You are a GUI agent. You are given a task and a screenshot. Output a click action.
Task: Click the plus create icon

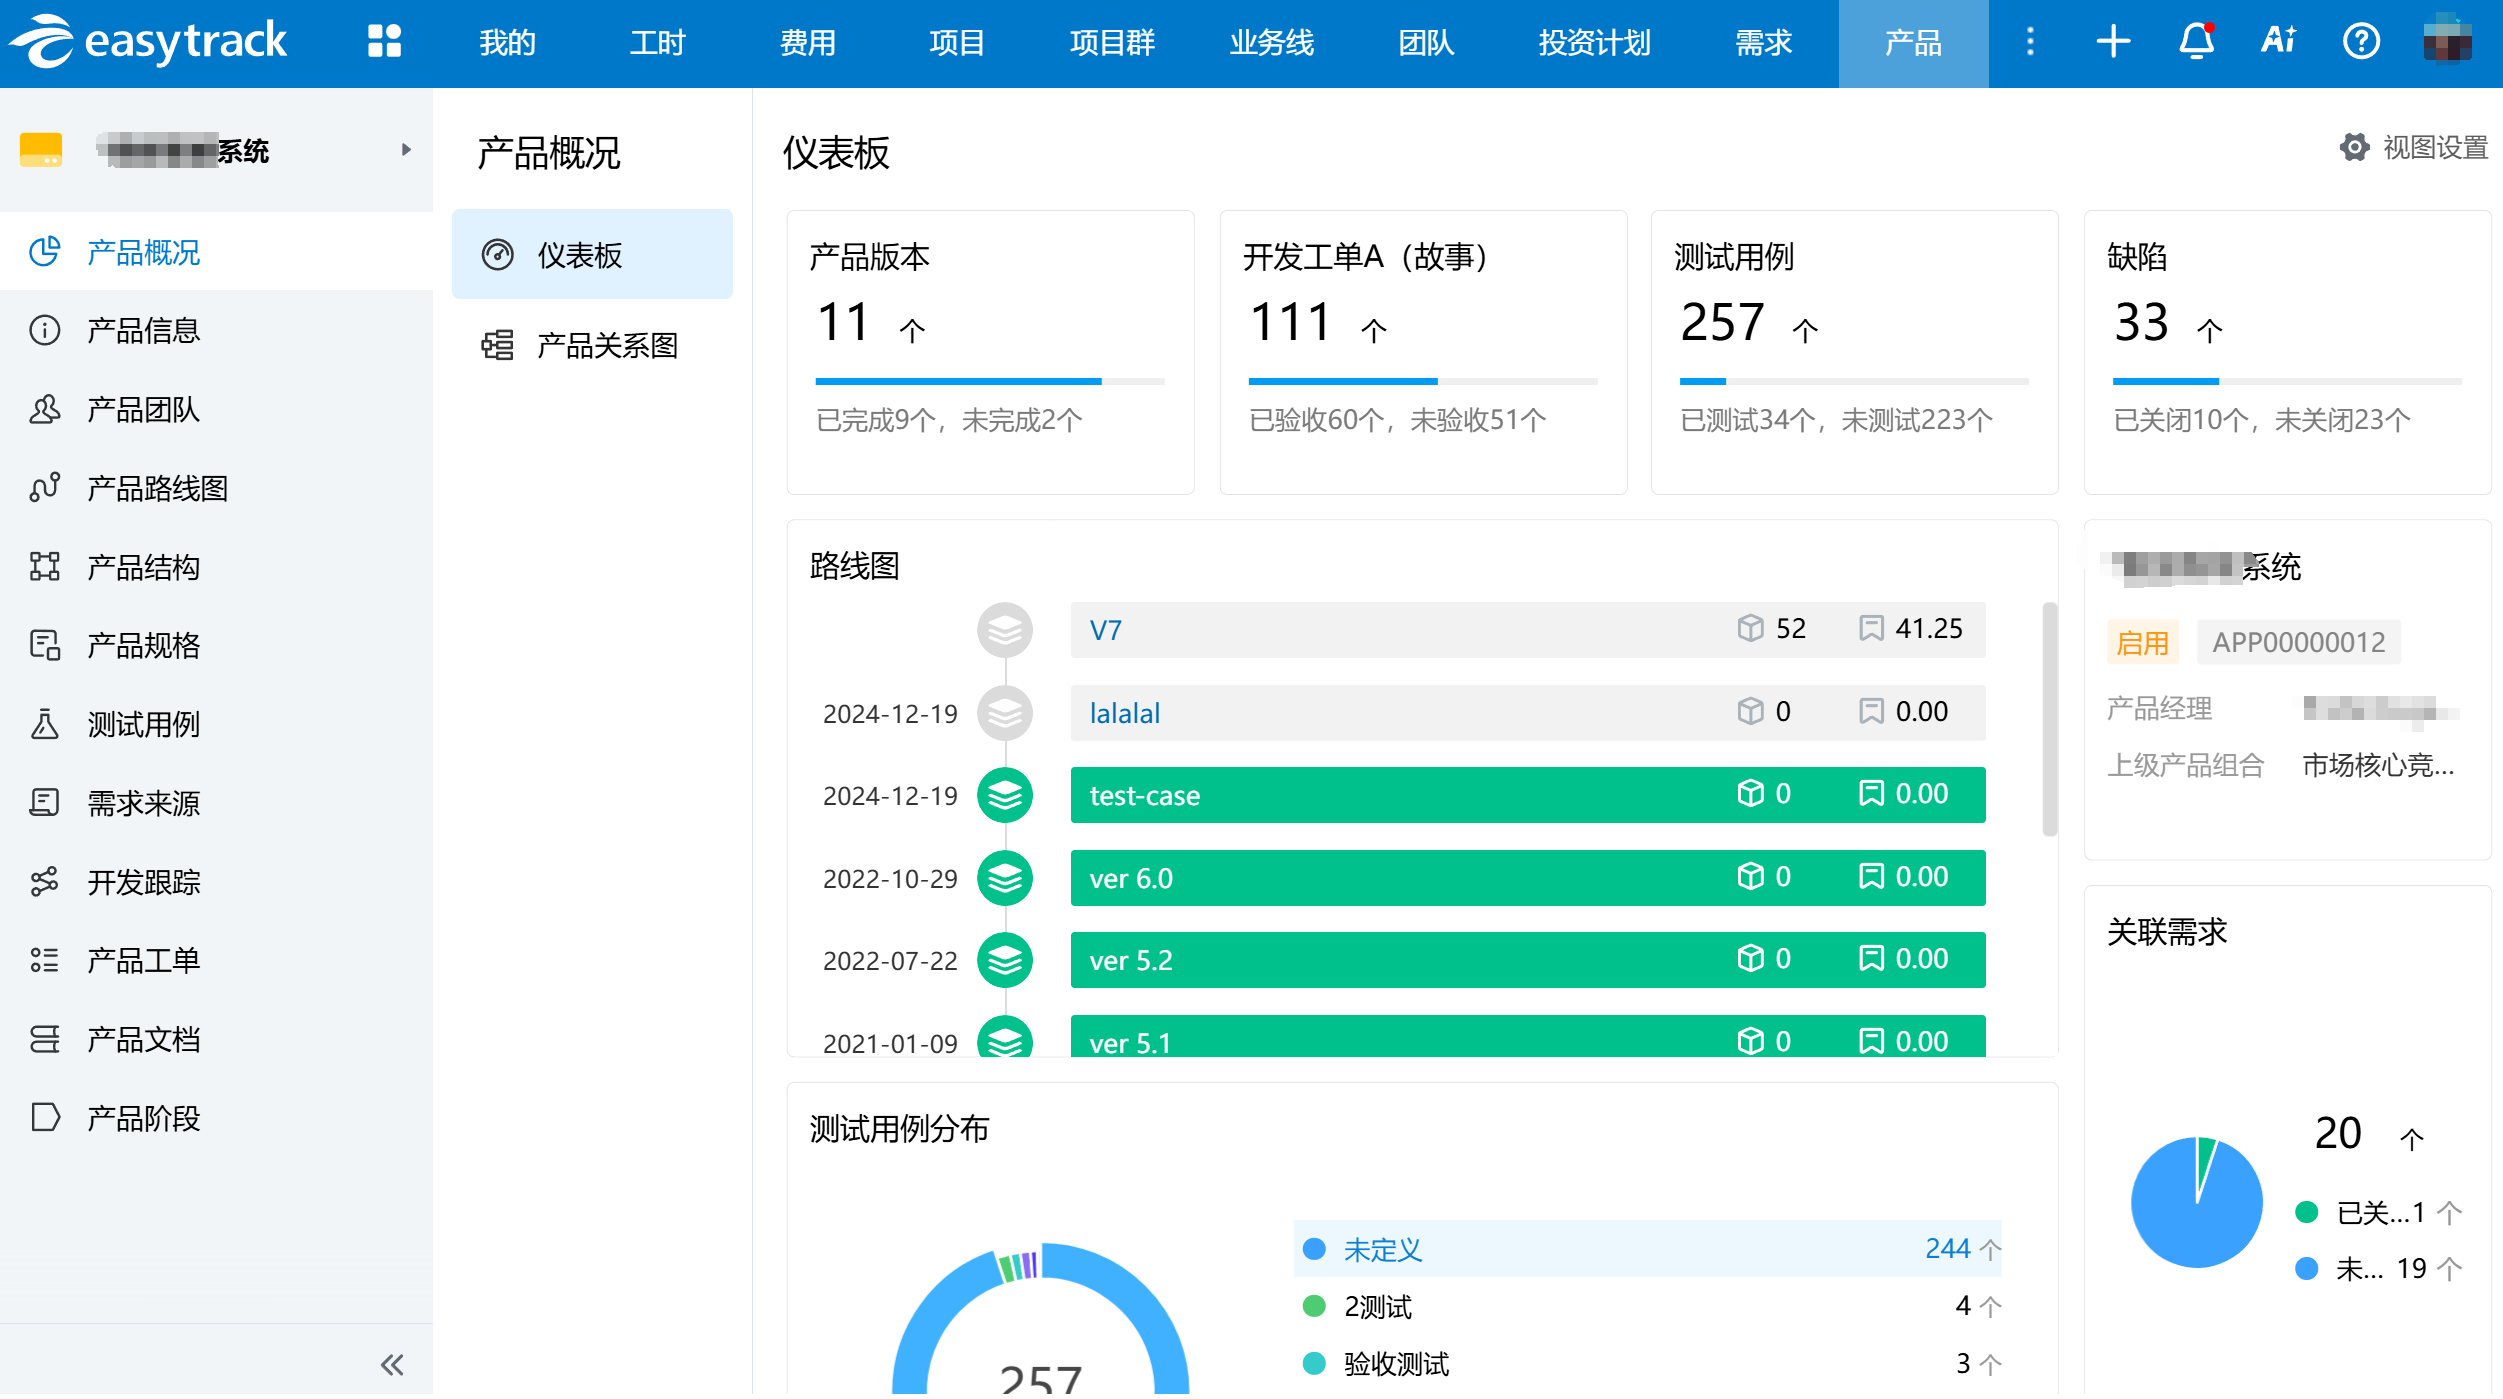pyautogui.click(x=2113, y=42)
